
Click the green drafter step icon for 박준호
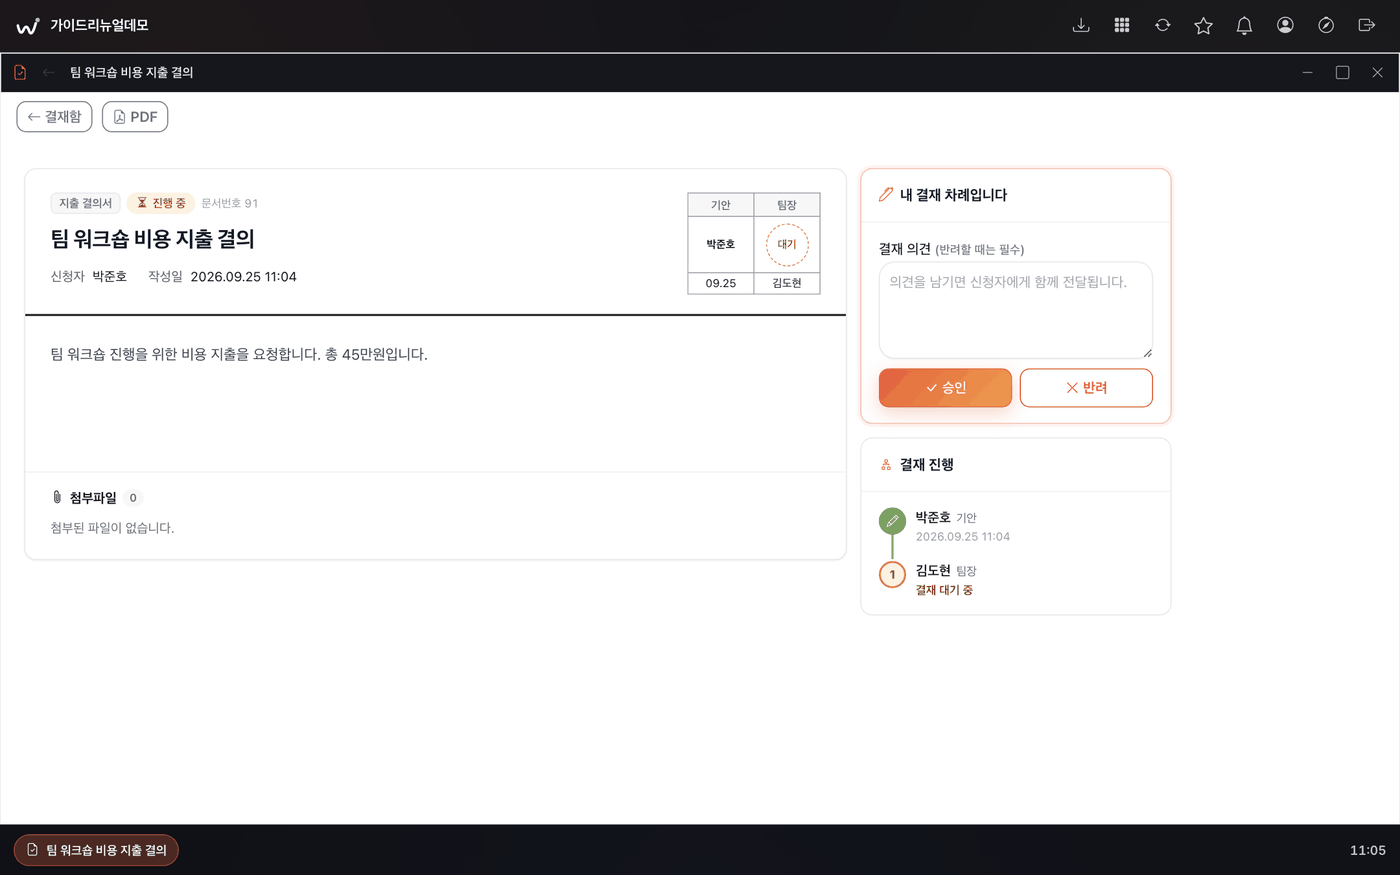892,521
